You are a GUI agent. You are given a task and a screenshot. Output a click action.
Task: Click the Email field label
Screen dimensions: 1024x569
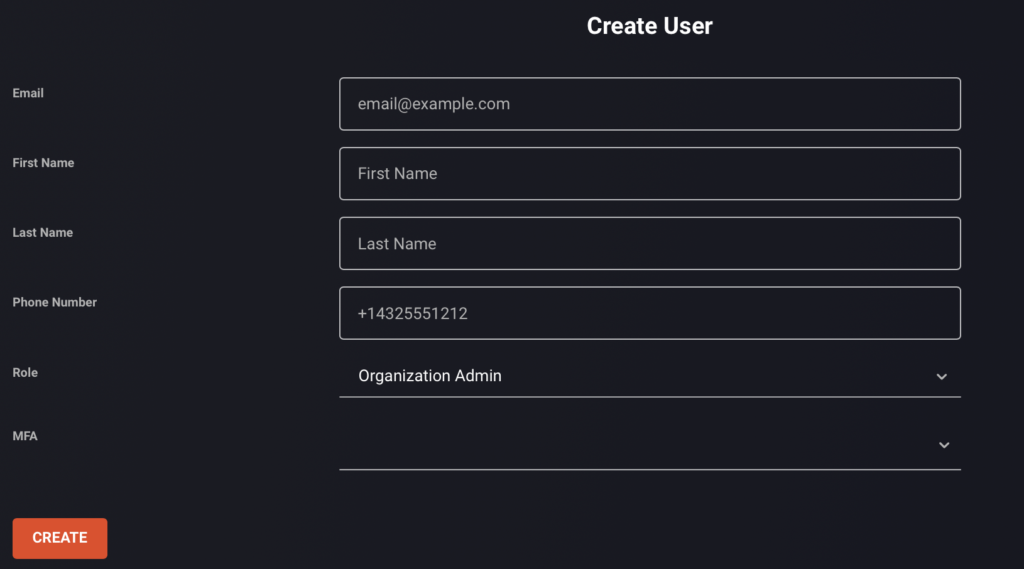tap(28, 93)
